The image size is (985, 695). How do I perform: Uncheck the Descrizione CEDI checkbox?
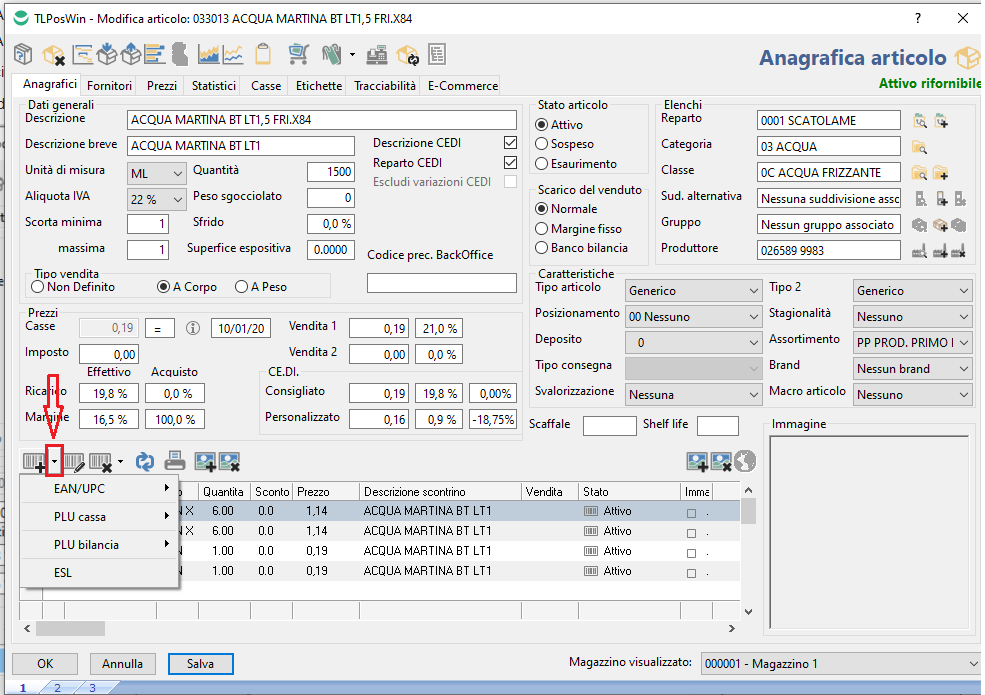[x=511, y=143]
